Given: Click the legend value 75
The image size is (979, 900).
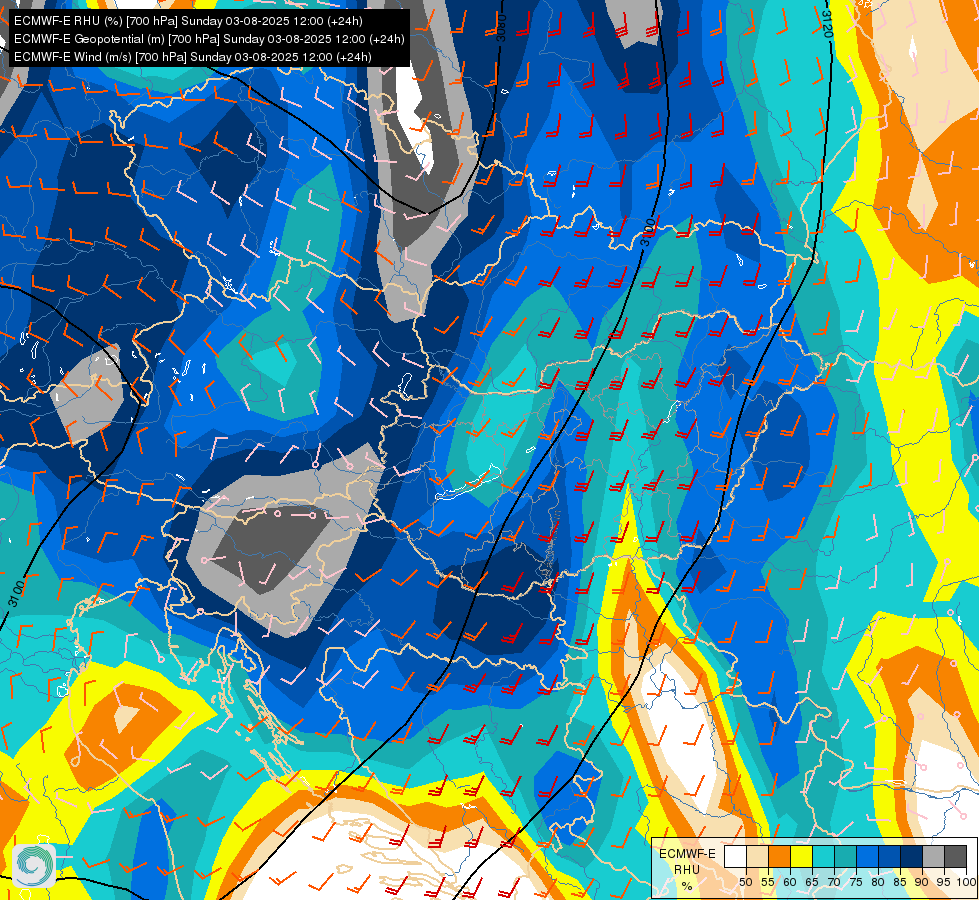Looking at the screenshot, I should 856,882.
